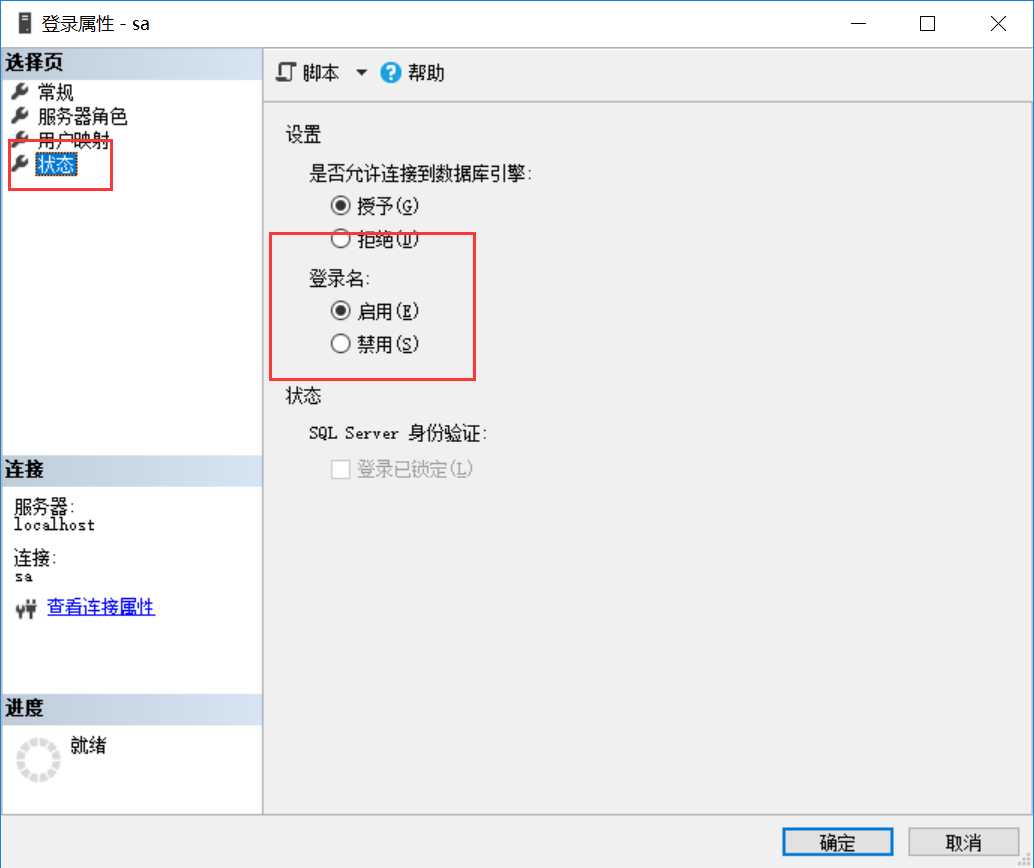Switch to the 服务器角色 page
1034x868 pixels.
[x=82, y=116]
